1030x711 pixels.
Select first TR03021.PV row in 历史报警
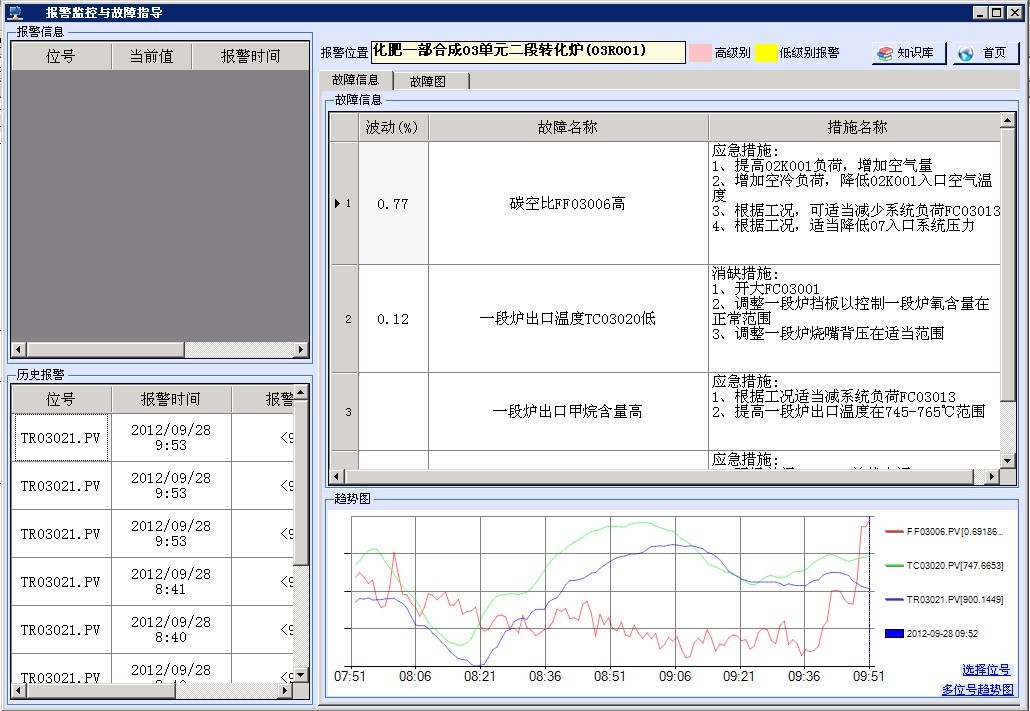[x=61, y=438]
